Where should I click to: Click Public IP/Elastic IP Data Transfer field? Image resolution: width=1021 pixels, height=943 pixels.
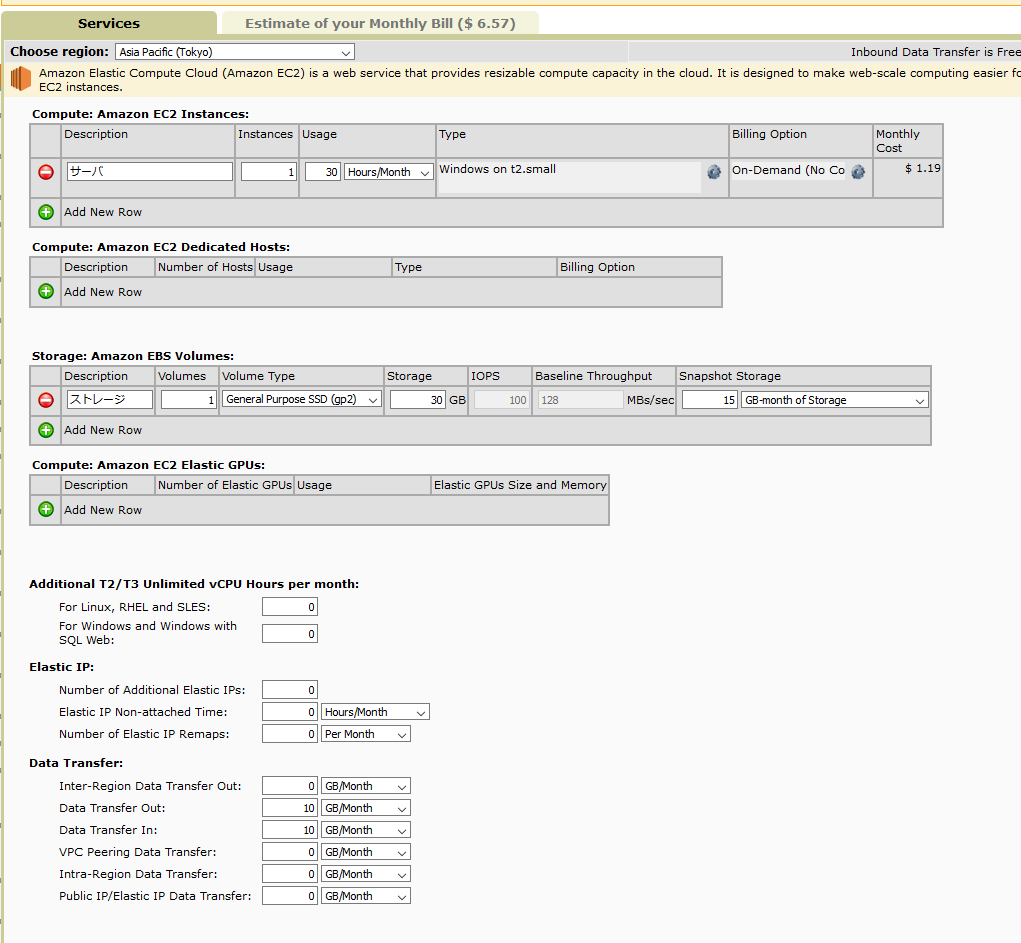[290, 897]
